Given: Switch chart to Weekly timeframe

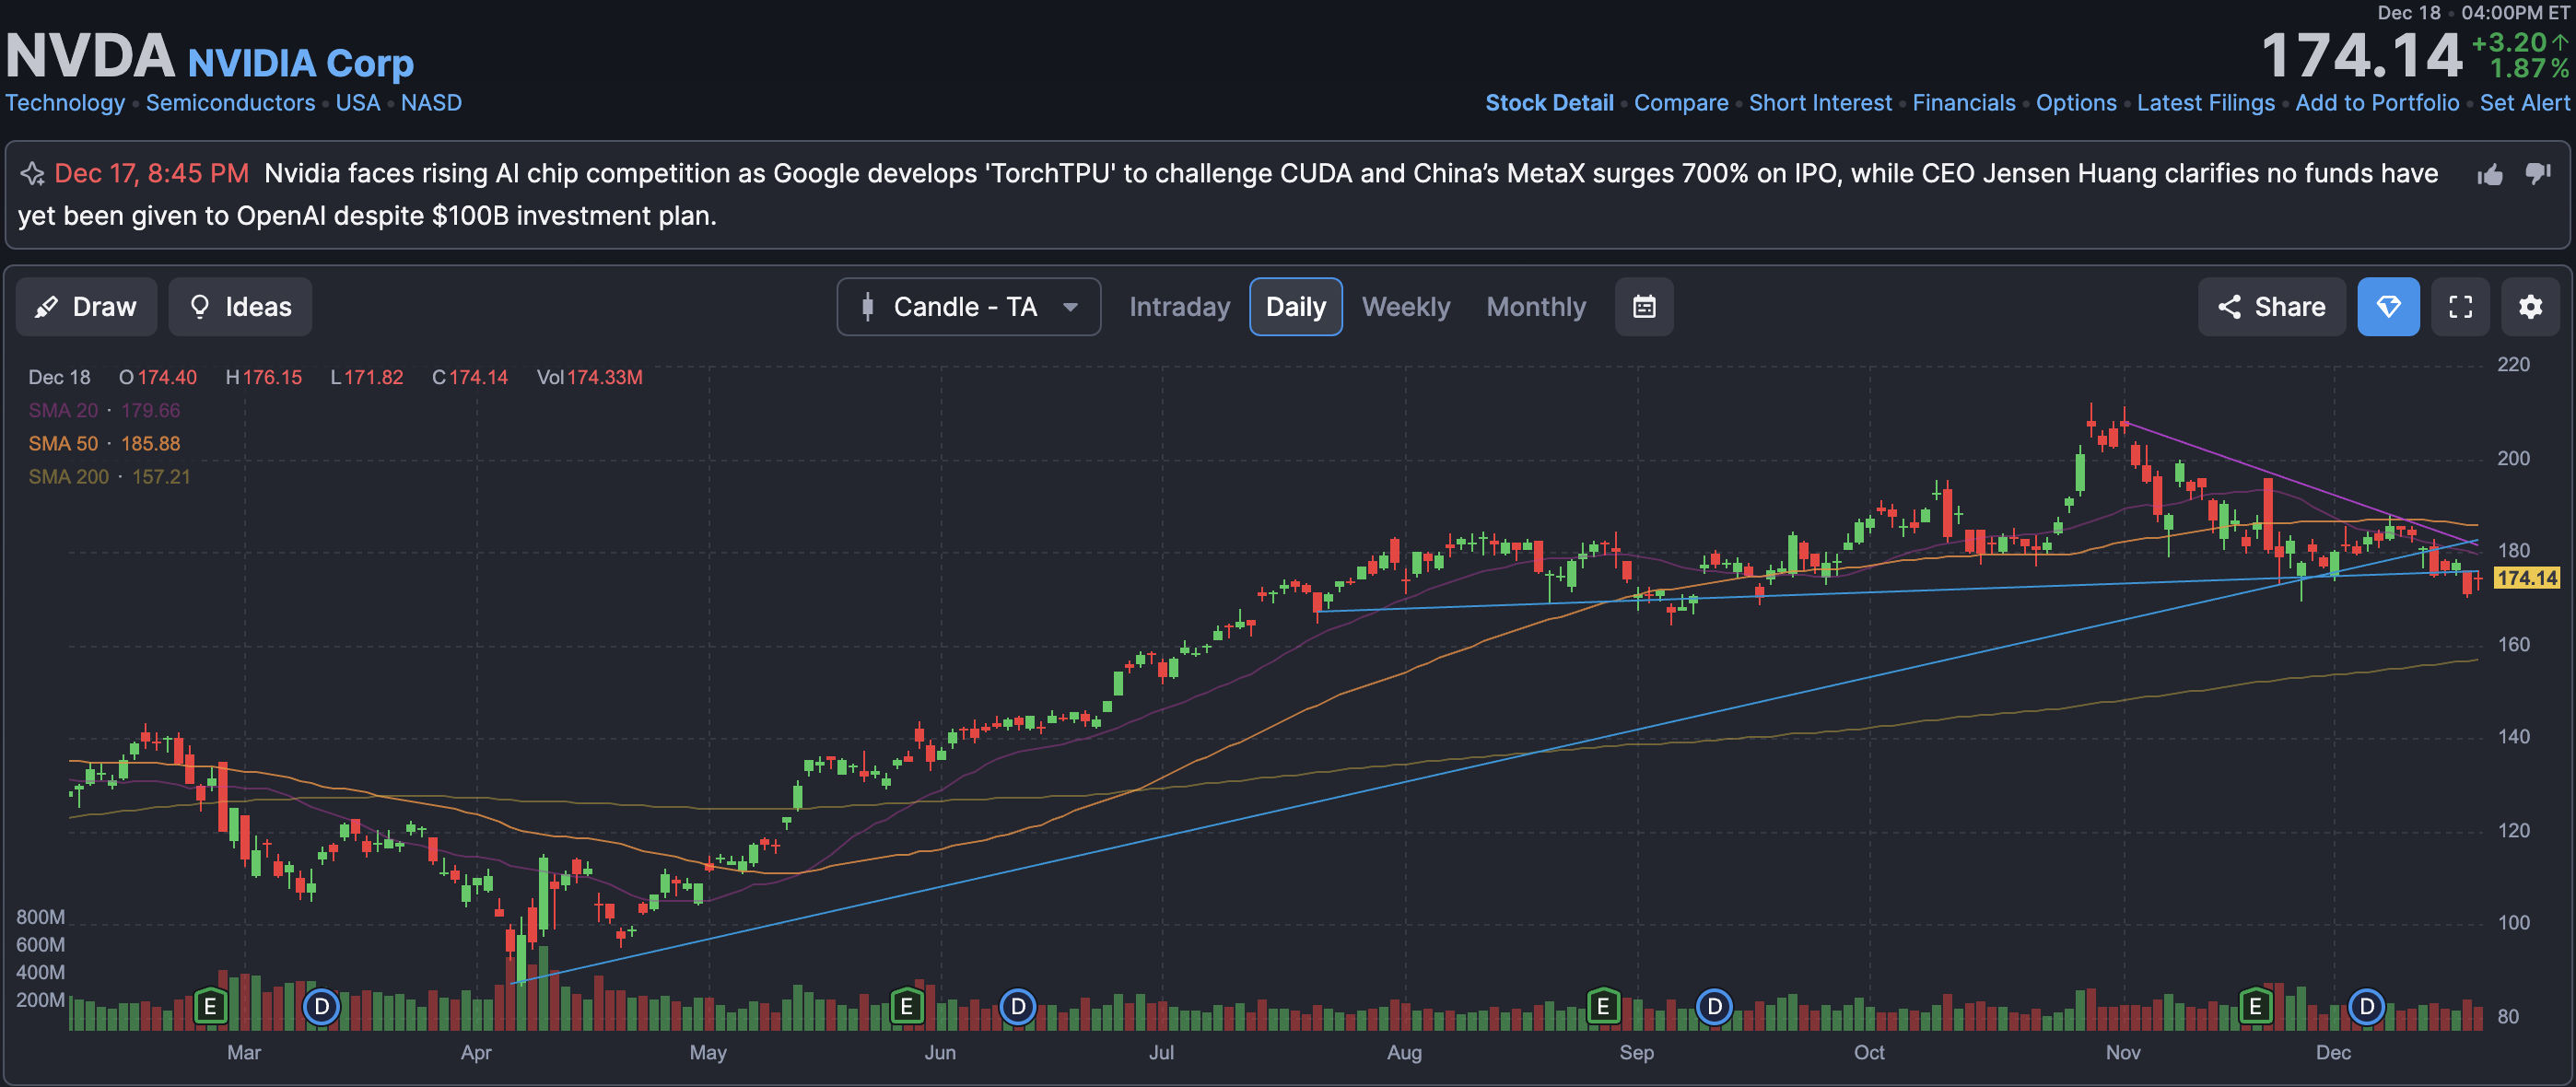Looking at the screenshot, I should (x=1405, y=307).
